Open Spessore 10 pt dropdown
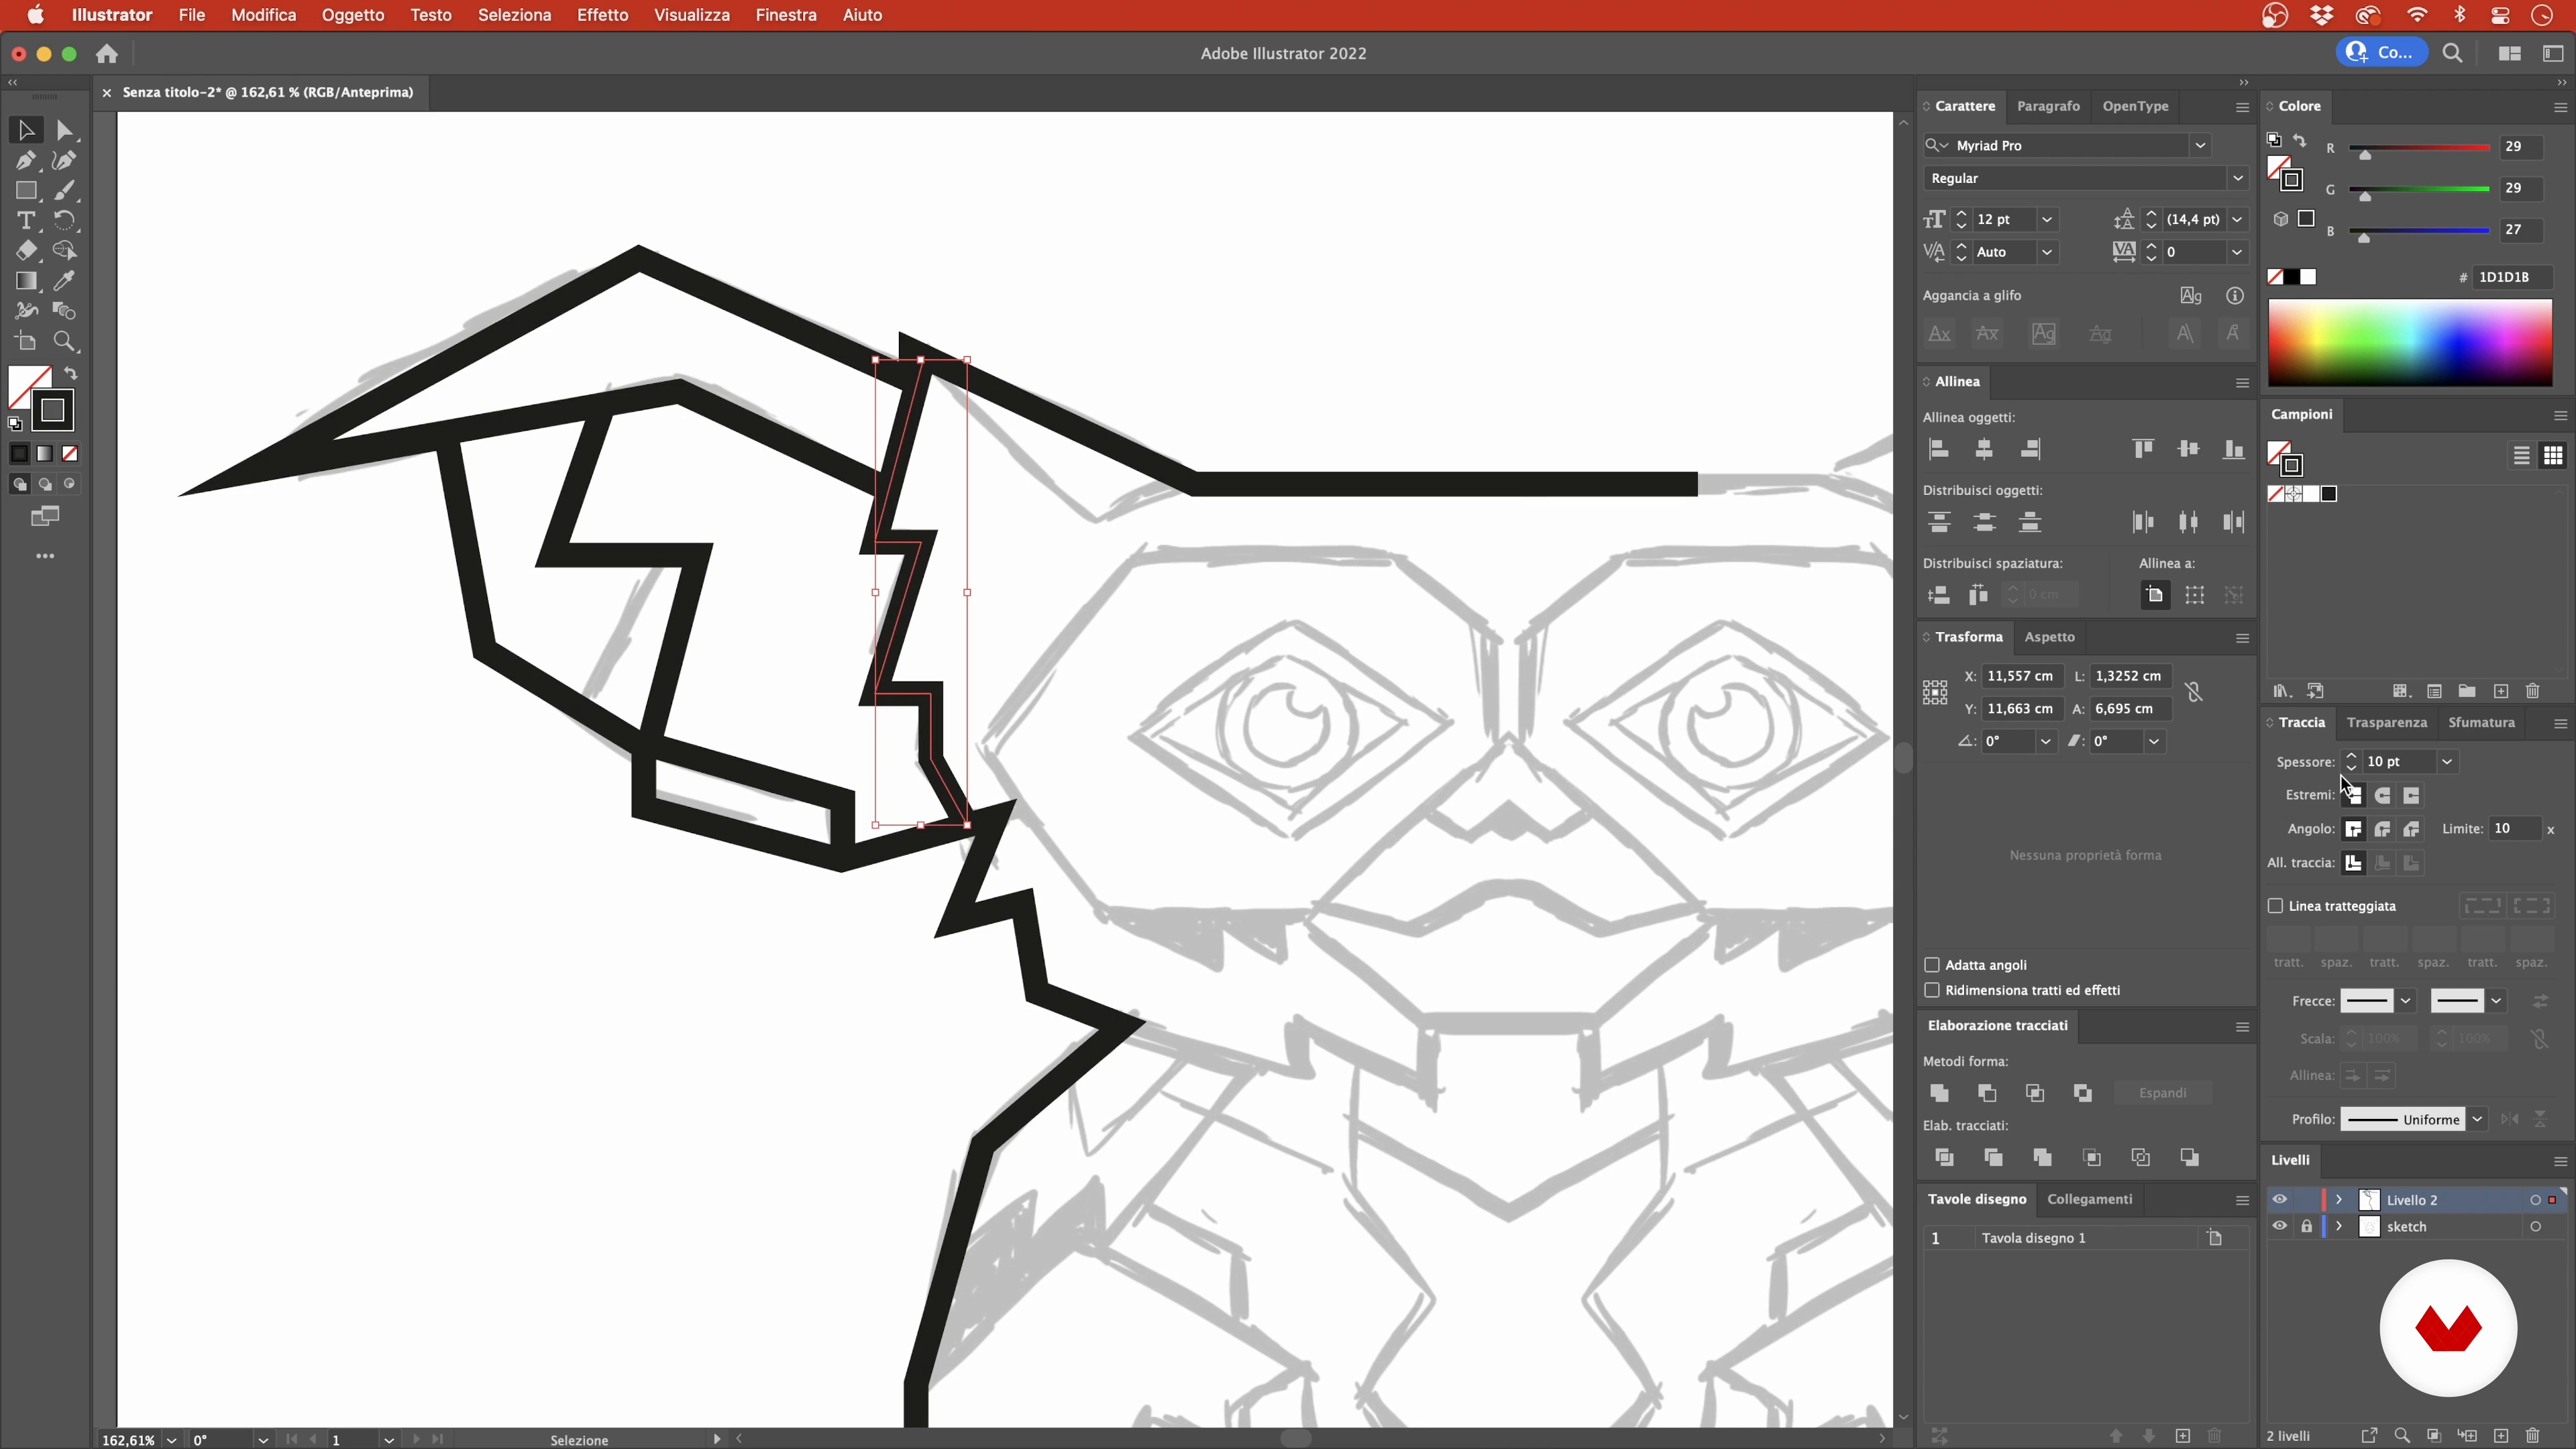 (2447, 762)
